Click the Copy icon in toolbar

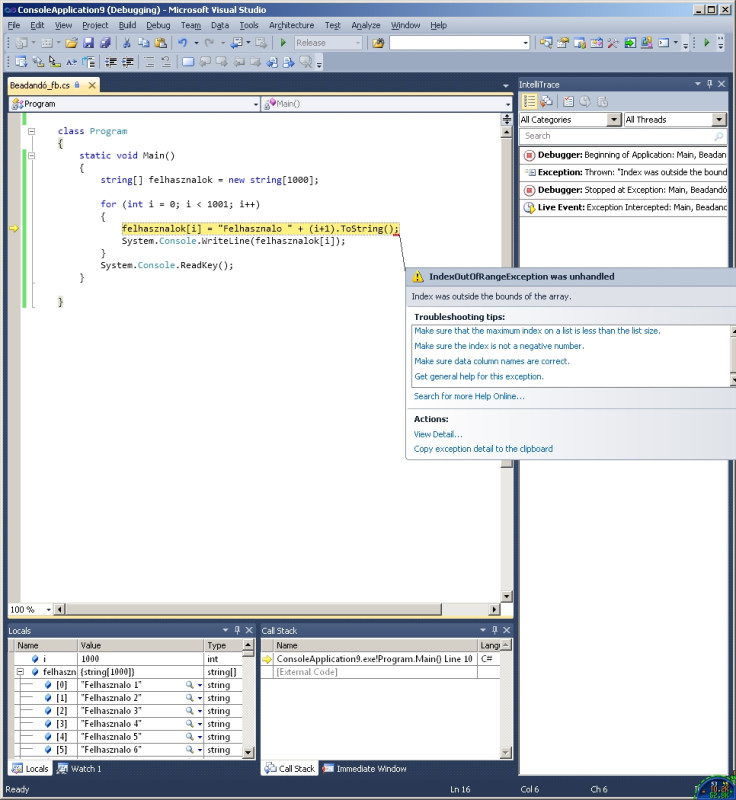[x=144, y=43]
